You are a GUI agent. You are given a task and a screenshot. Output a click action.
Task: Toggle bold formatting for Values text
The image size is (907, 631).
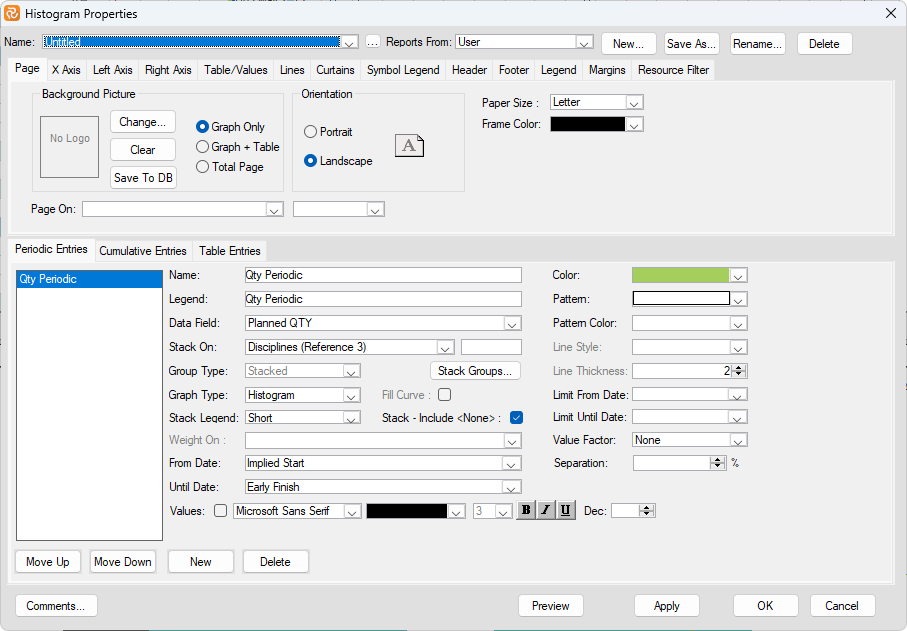click(x=525, y=510)
